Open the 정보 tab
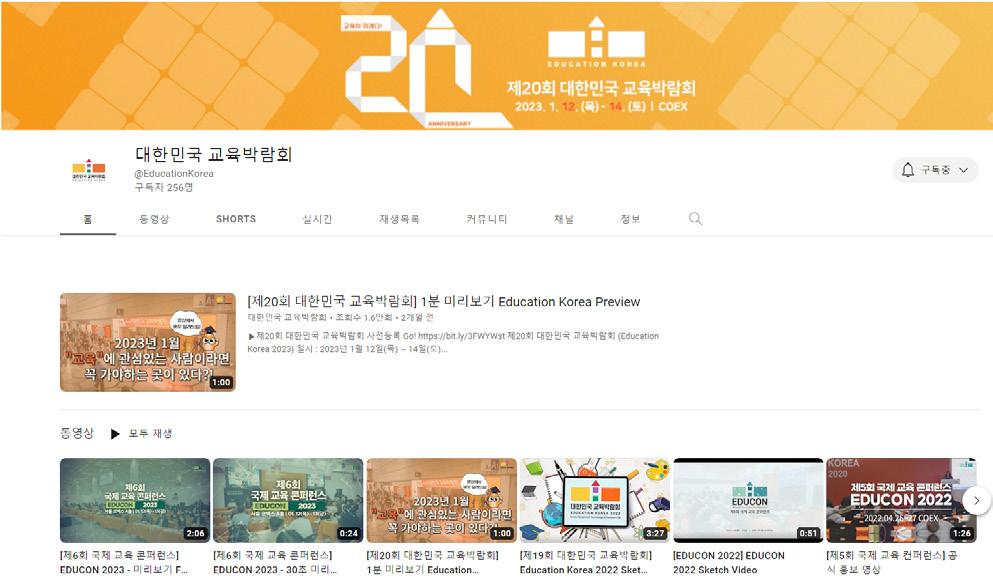The height and width of the screenshot is (579, 993). pos(630,219)
